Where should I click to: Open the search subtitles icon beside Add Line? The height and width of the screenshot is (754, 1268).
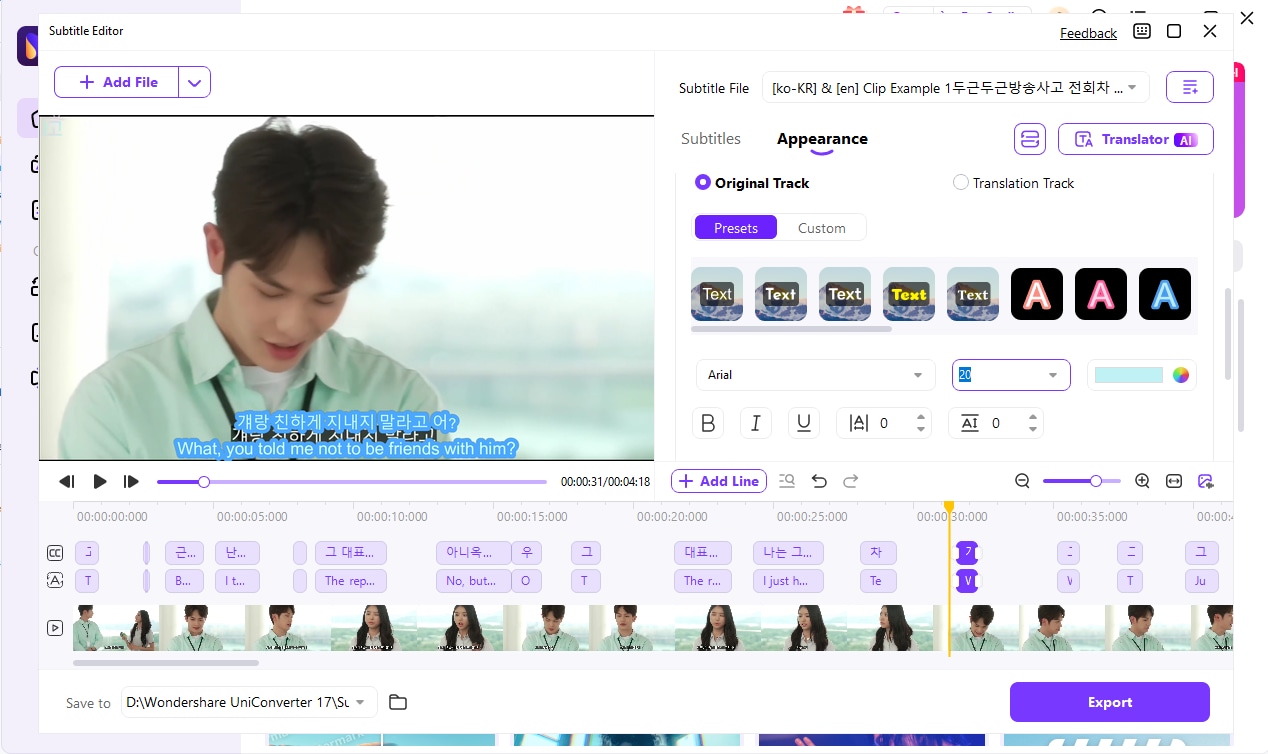pyautogui.click(x=787, y=481)
